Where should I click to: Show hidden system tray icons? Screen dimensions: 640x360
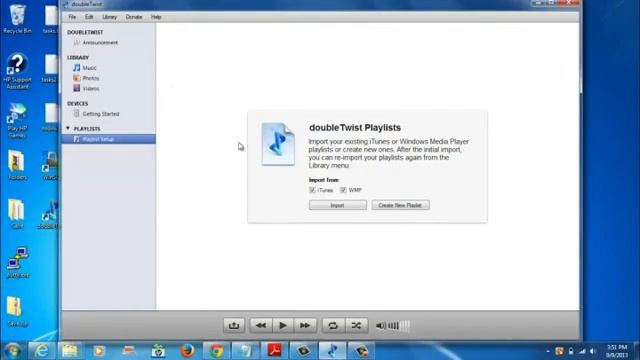click(548, 351)
